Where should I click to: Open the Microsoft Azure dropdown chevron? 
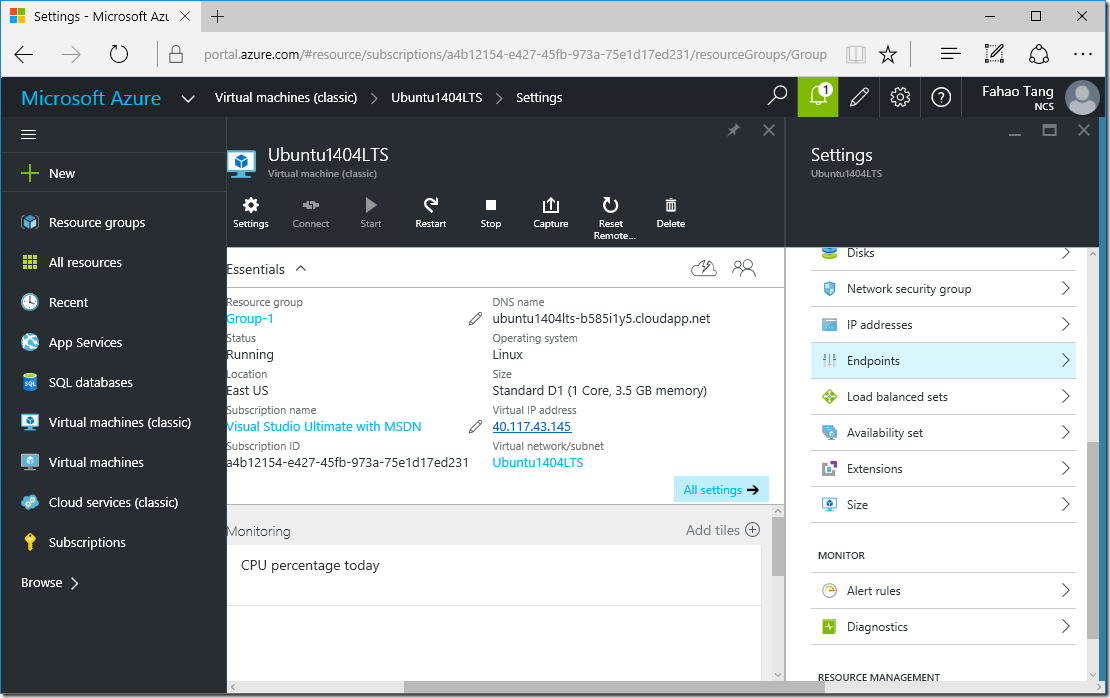[188, 98]
